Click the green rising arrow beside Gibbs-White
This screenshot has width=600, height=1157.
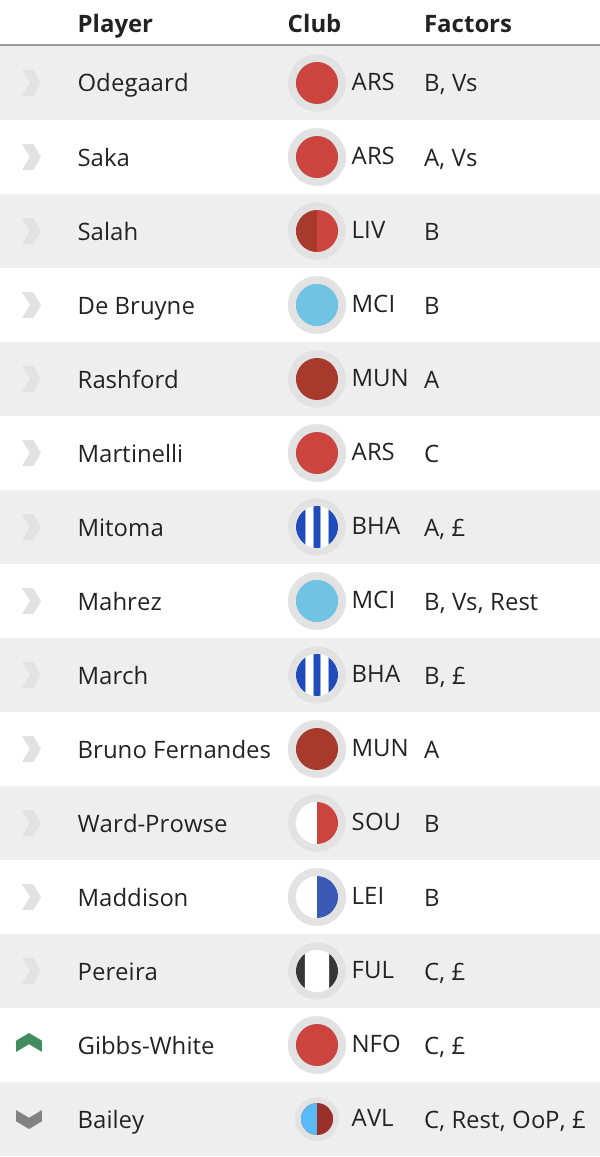[x=31, y=1044]
